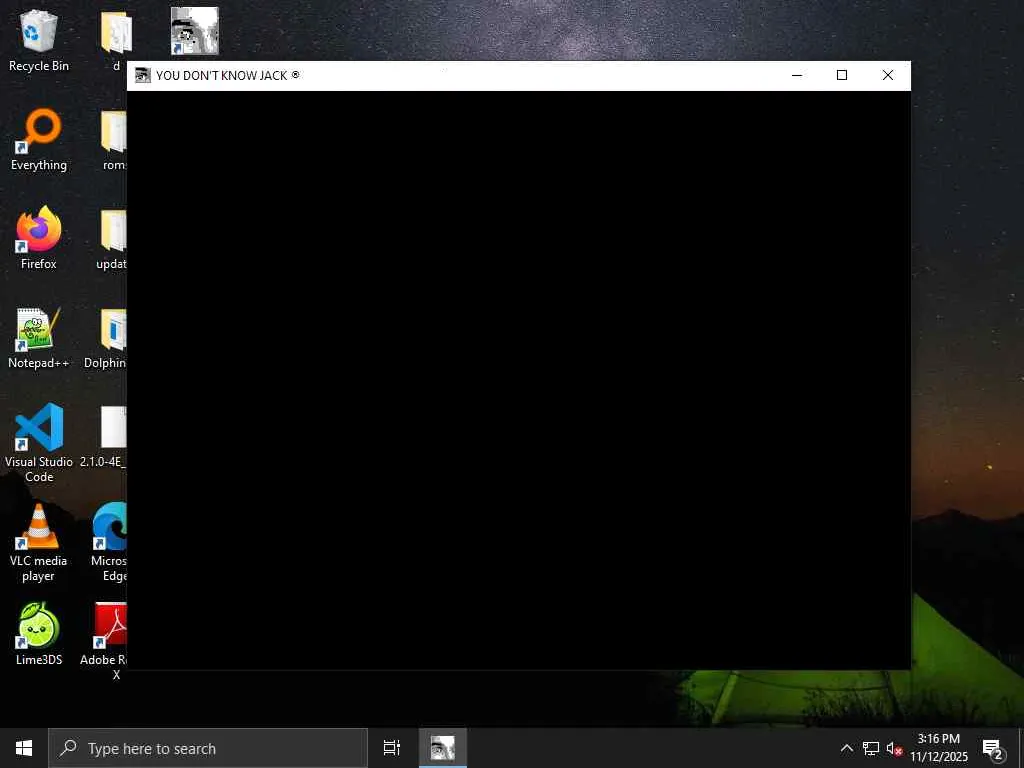Open the Recycle Bin desktop icon
Viewport: 1024px width, 768px height.
tap(39, 40)
